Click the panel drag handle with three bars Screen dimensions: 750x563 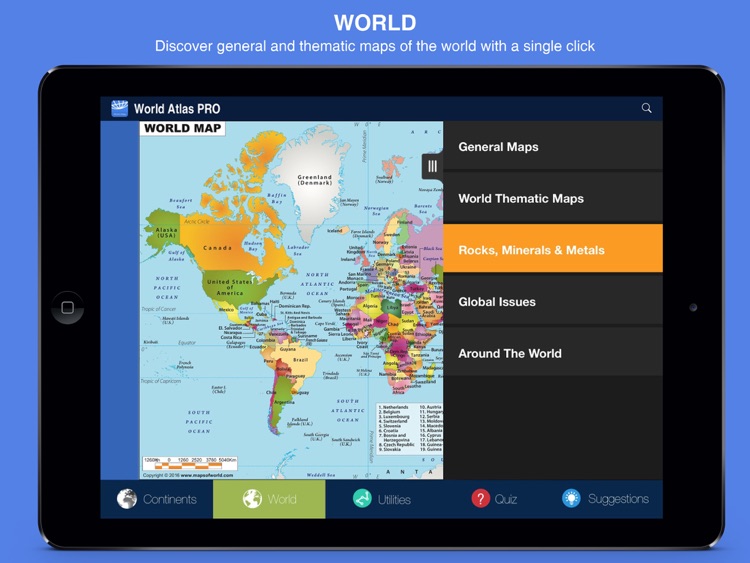tap(432, 166)
